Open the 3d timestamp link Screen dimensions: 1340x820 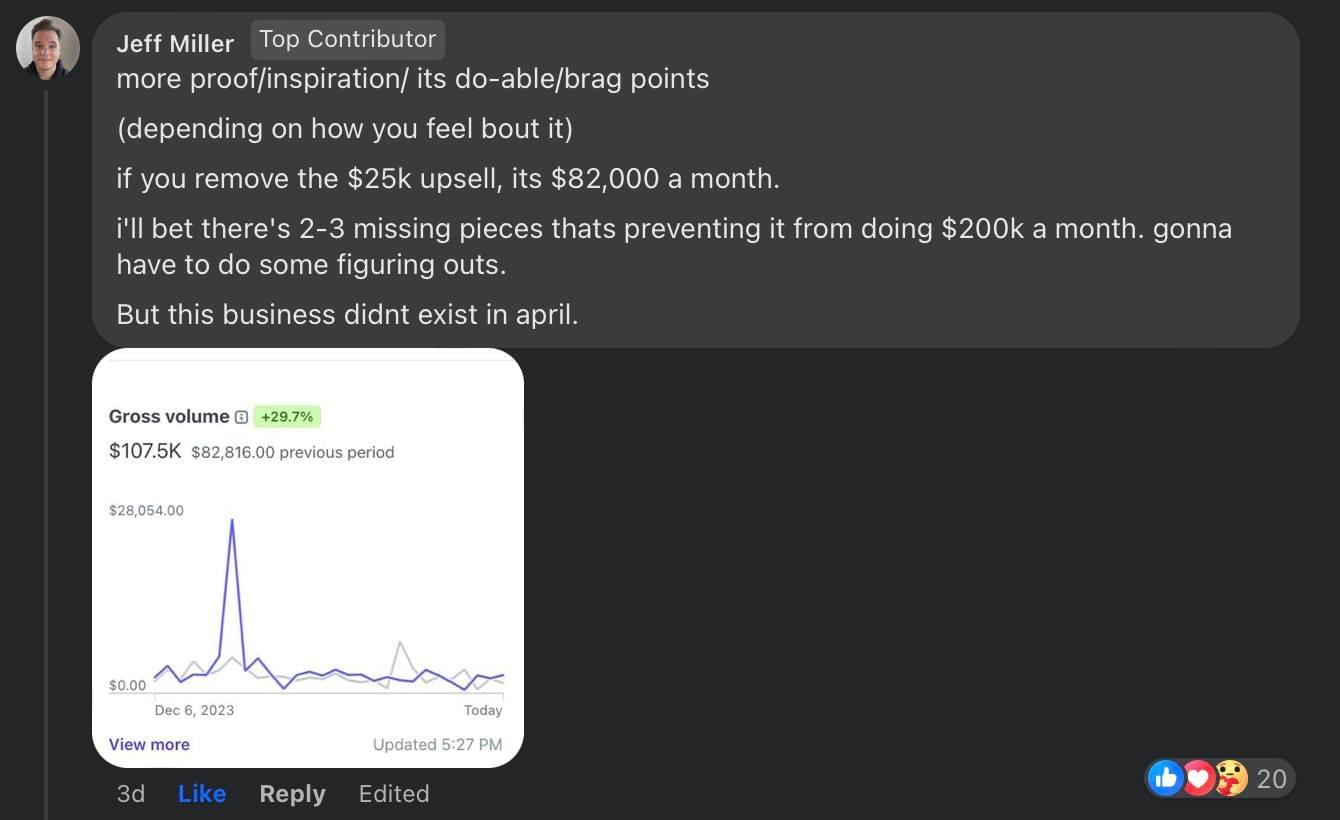pyautogui.click(x=131, y=794)
